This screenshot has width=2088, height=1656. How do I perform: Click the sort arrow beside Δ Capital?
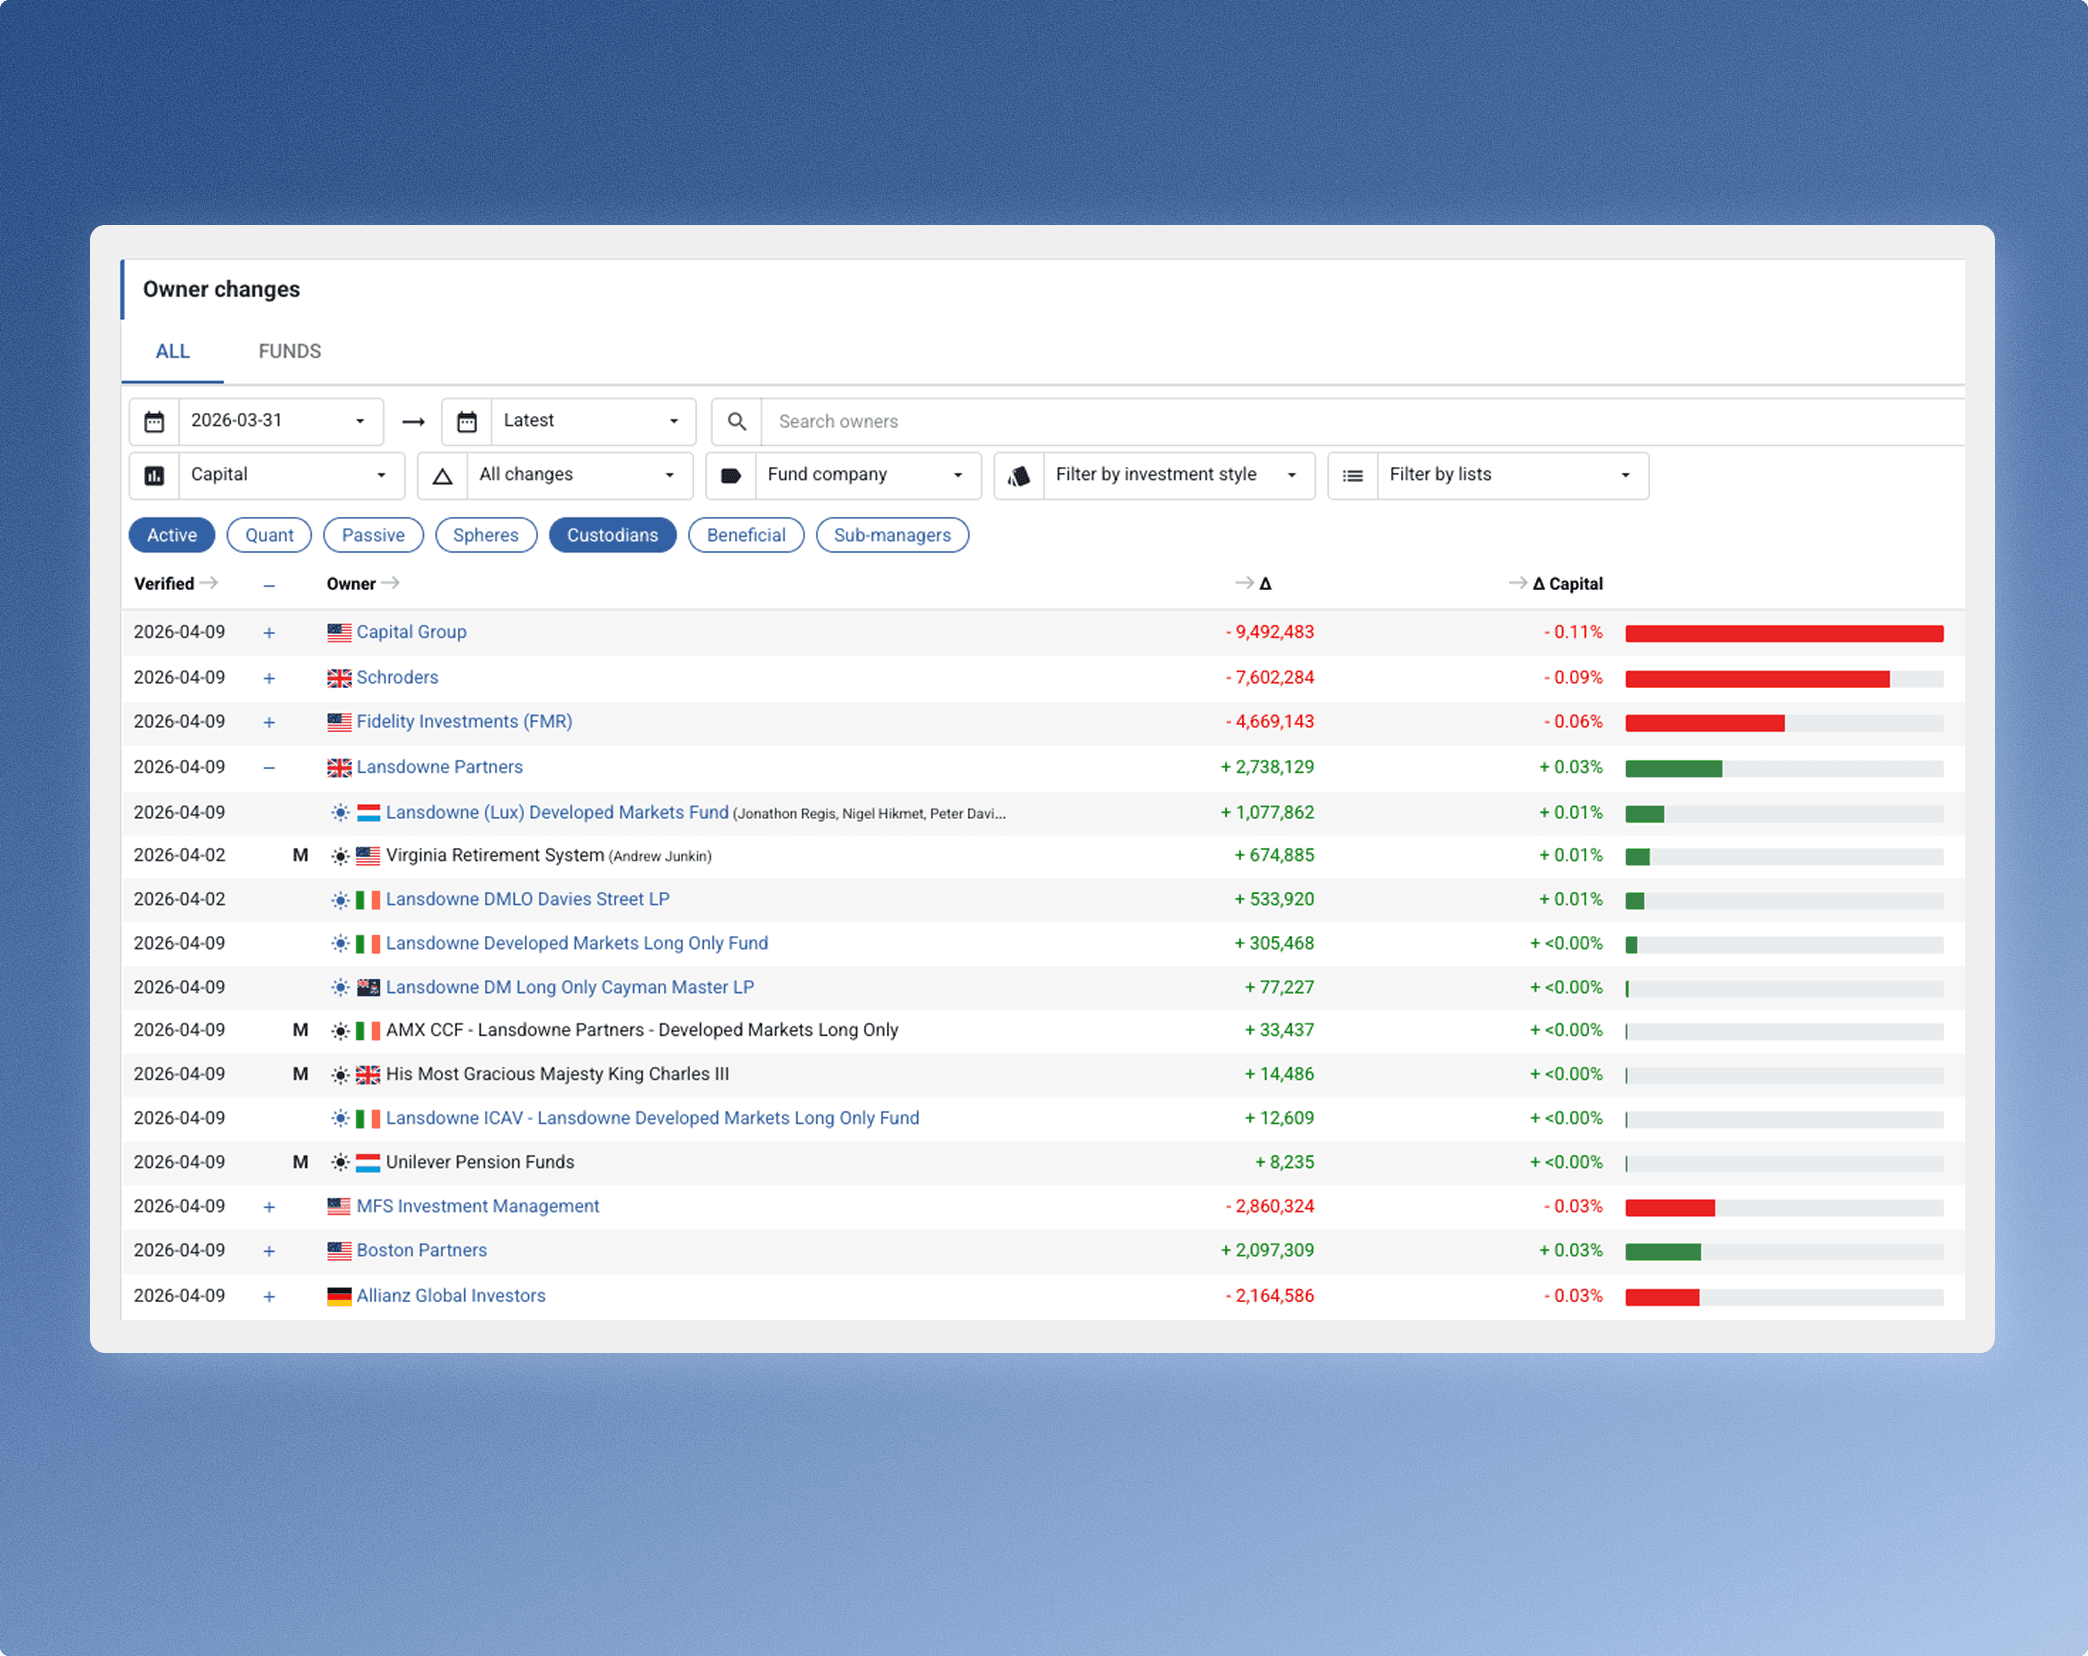[1518, 583]
